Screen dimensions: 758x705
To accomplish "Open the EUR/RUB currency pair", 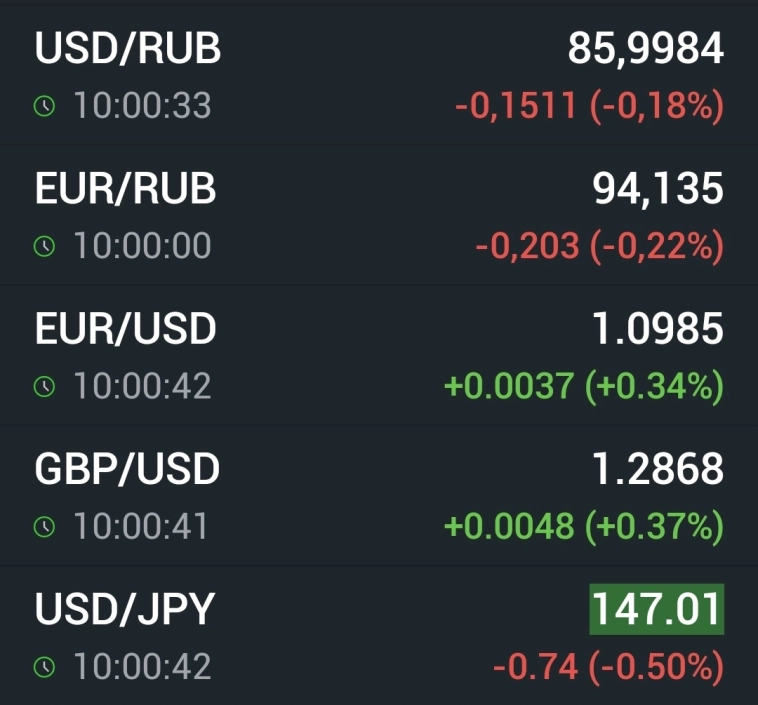I will coord(126,189).
